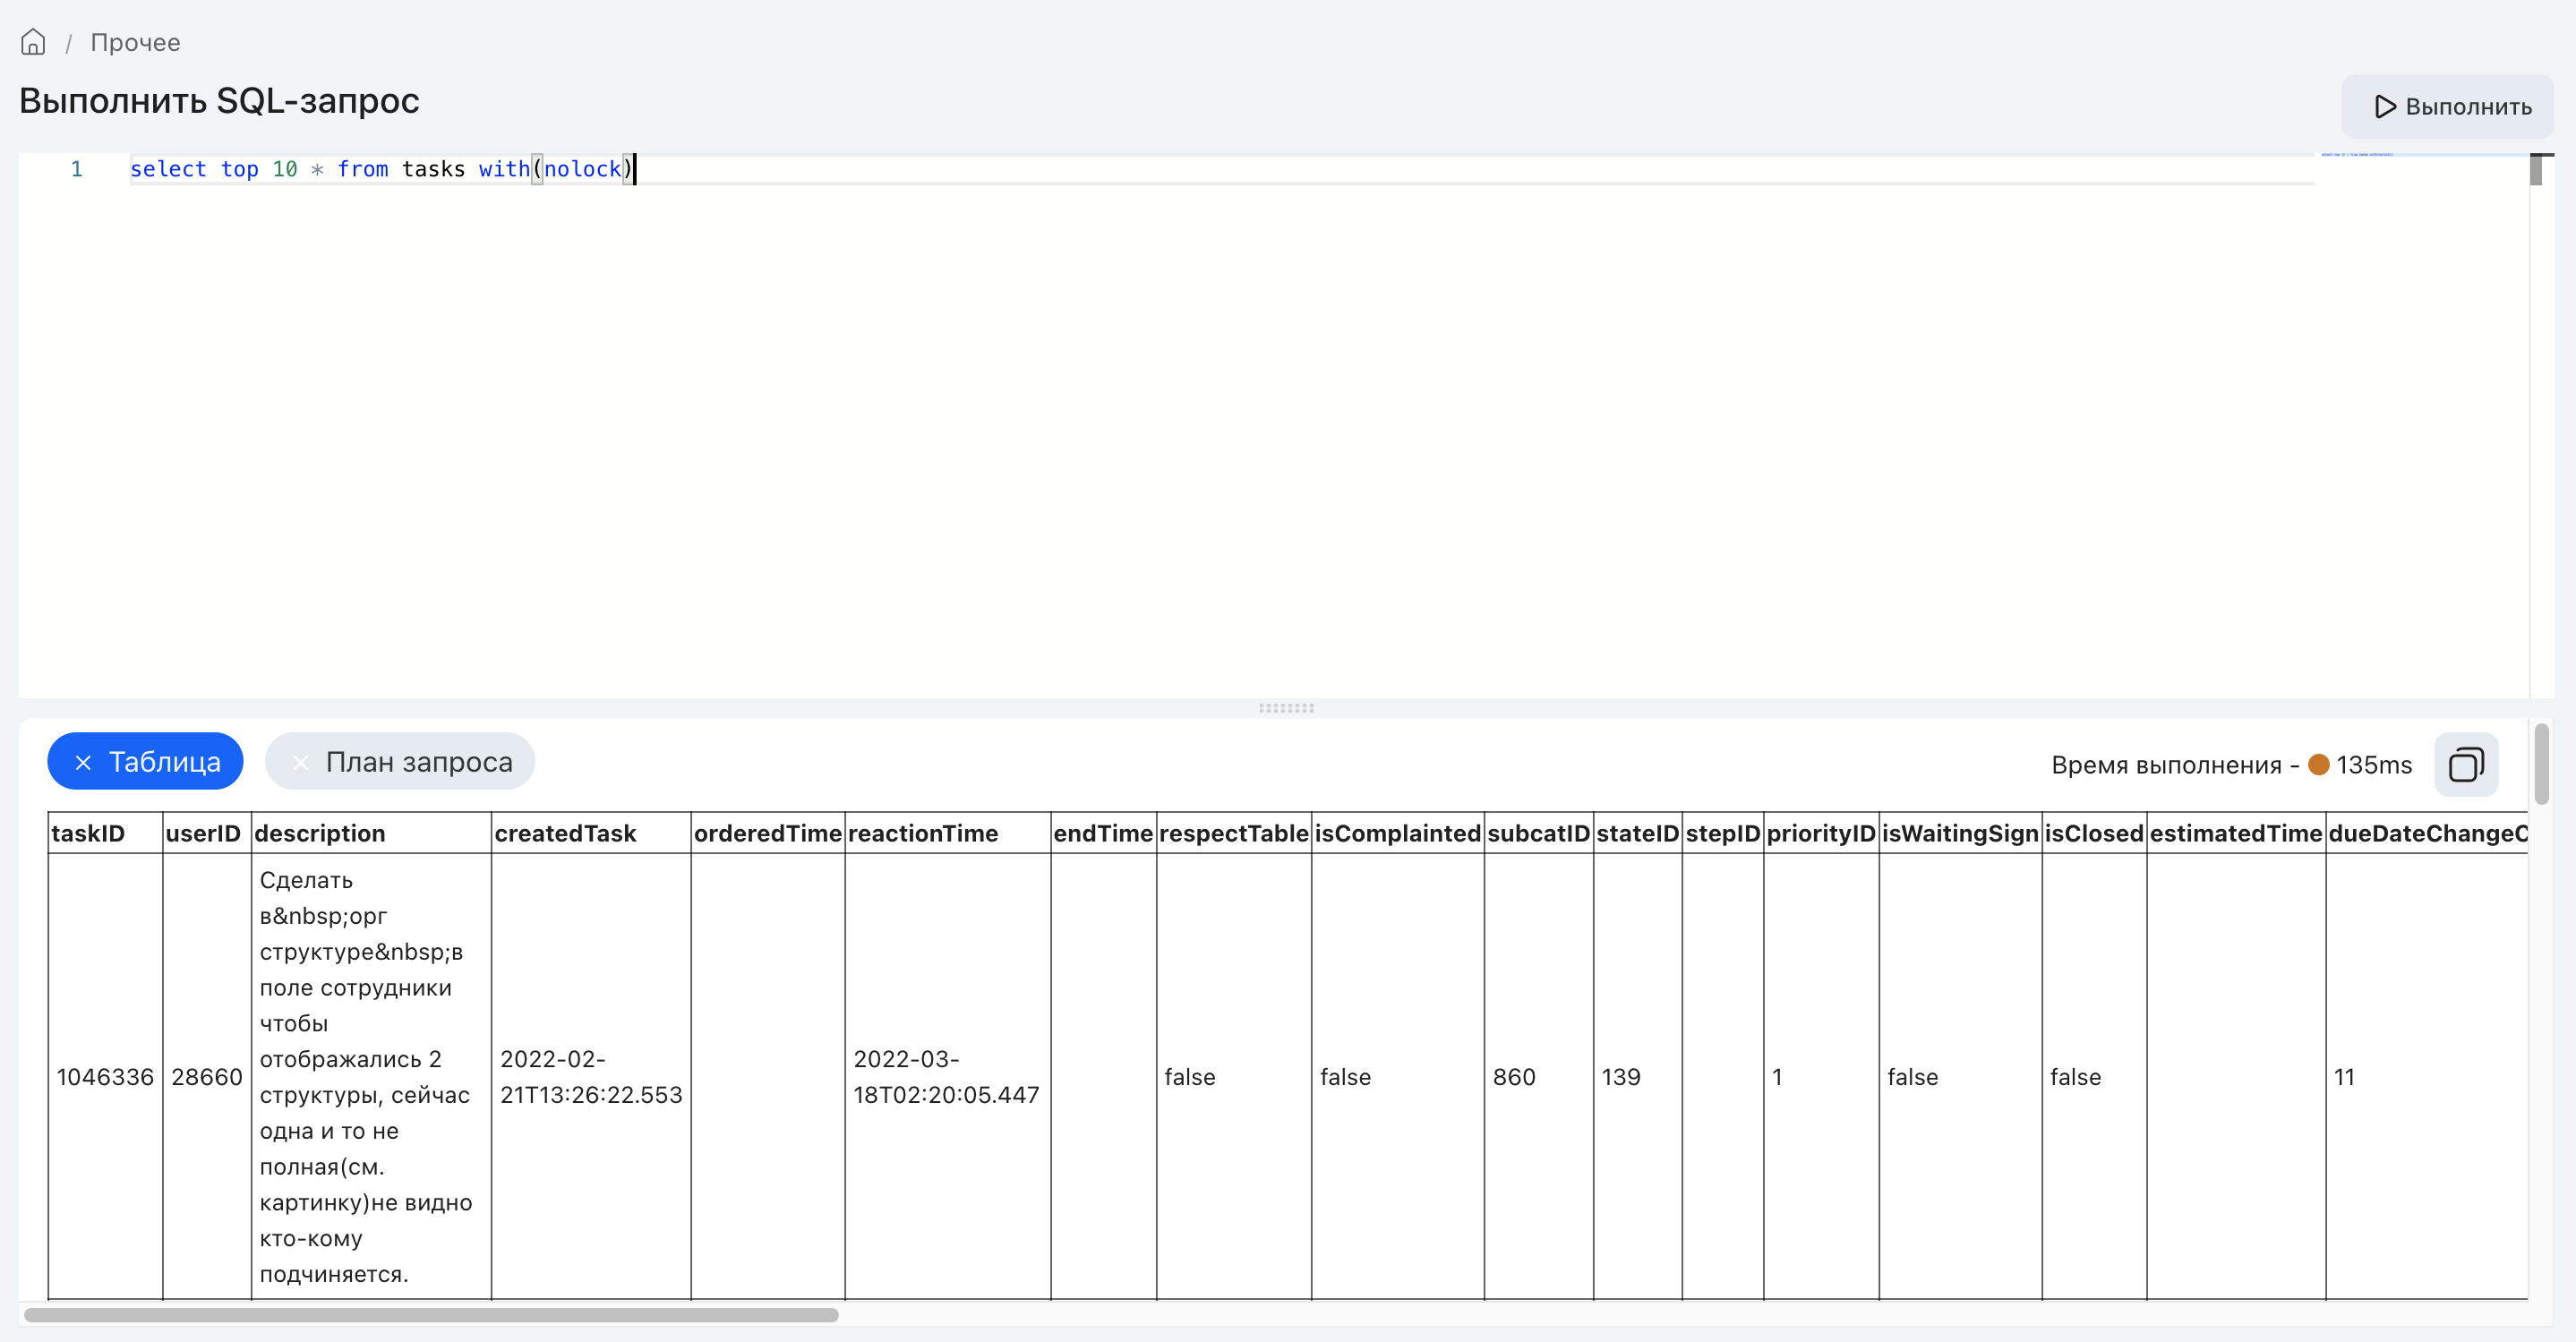The height and width of the screenshot is (1342, 2576).
Task: Select the description column header
Action: click(371, 833)
